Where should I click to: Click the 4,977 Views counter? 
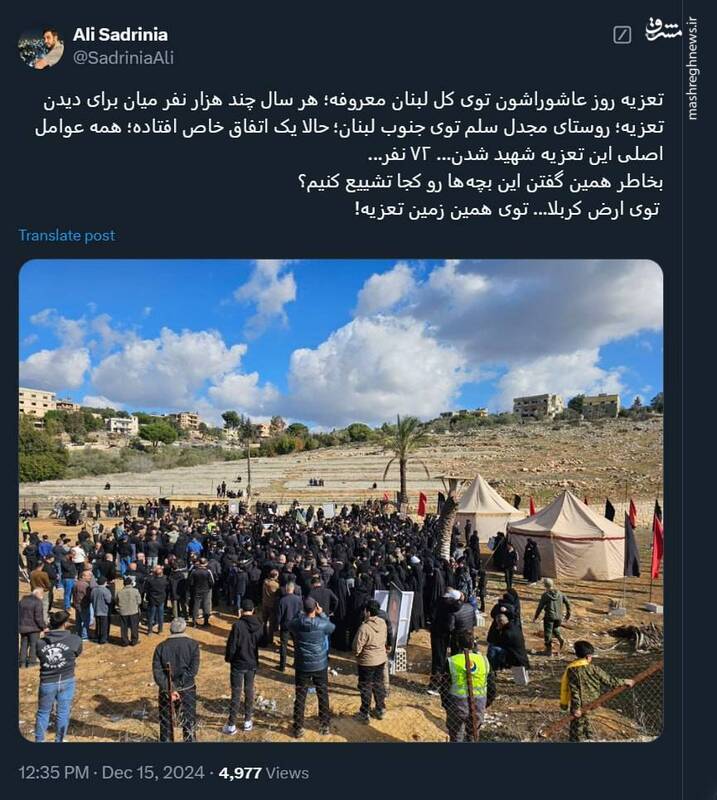[264, 772]
